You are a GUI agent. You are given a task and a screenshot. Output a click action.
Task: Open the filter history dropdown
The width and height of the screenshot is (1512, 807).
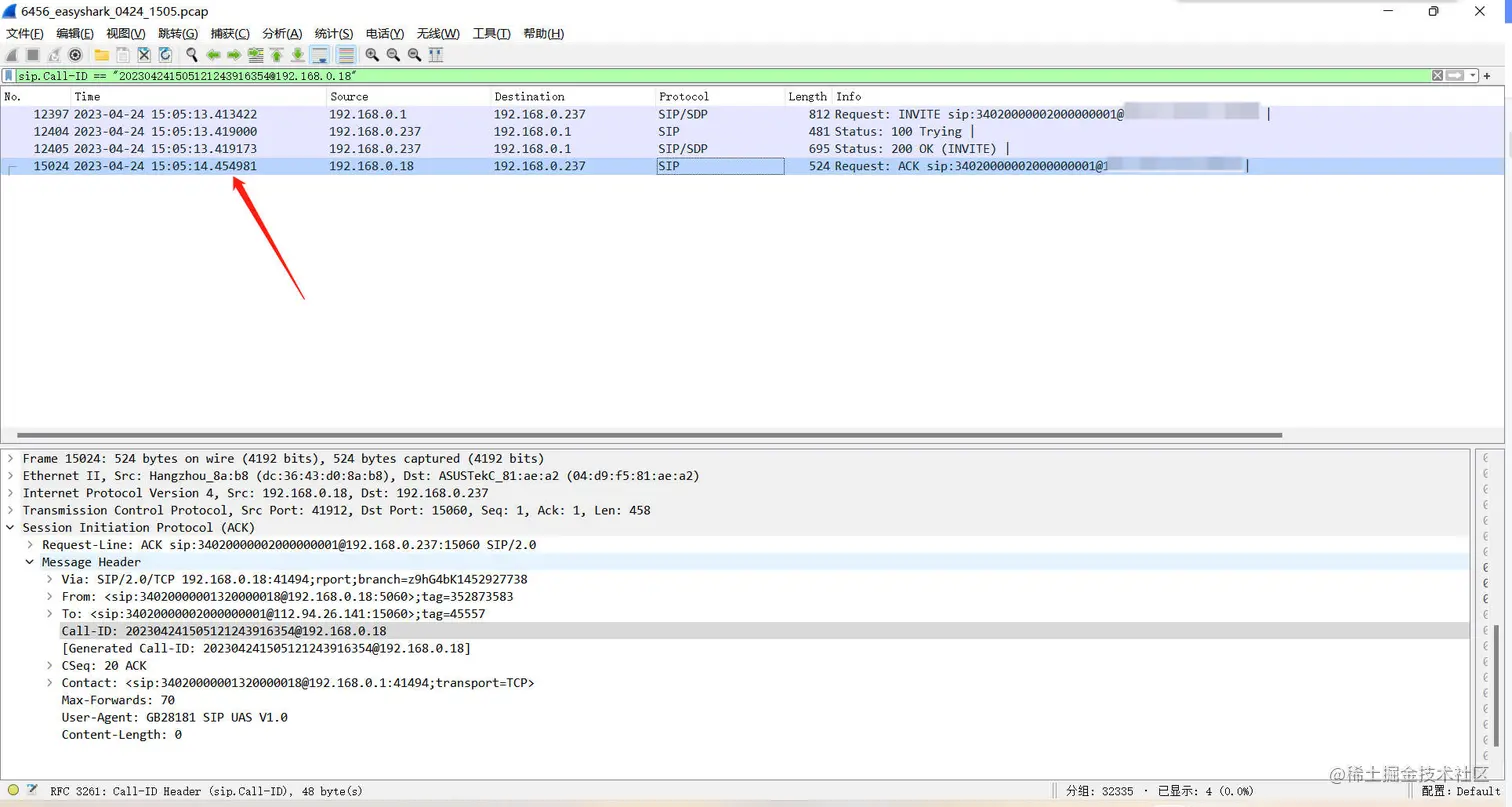1473,76
